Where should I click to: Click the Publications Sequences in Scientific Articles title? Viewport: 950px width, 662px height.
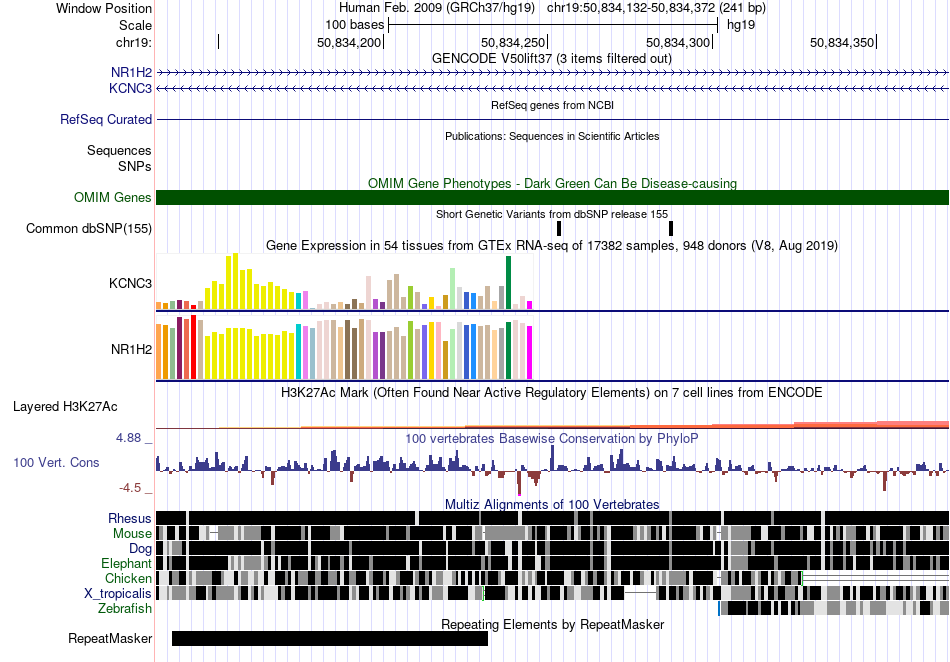point(552,137)
